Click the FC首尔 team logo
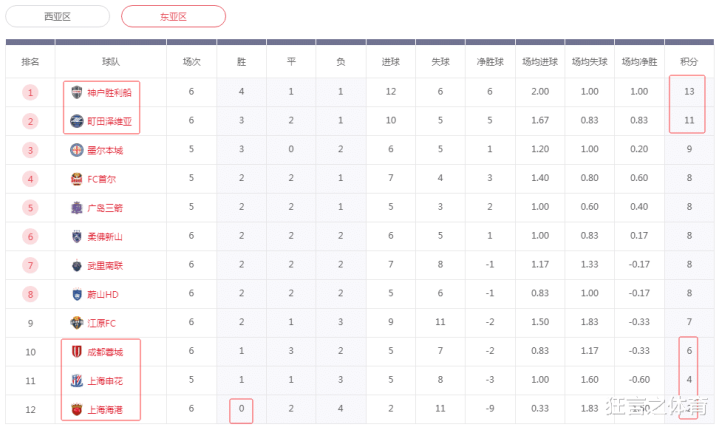Viewport: 719px width, 430px height. click(77, 179)
